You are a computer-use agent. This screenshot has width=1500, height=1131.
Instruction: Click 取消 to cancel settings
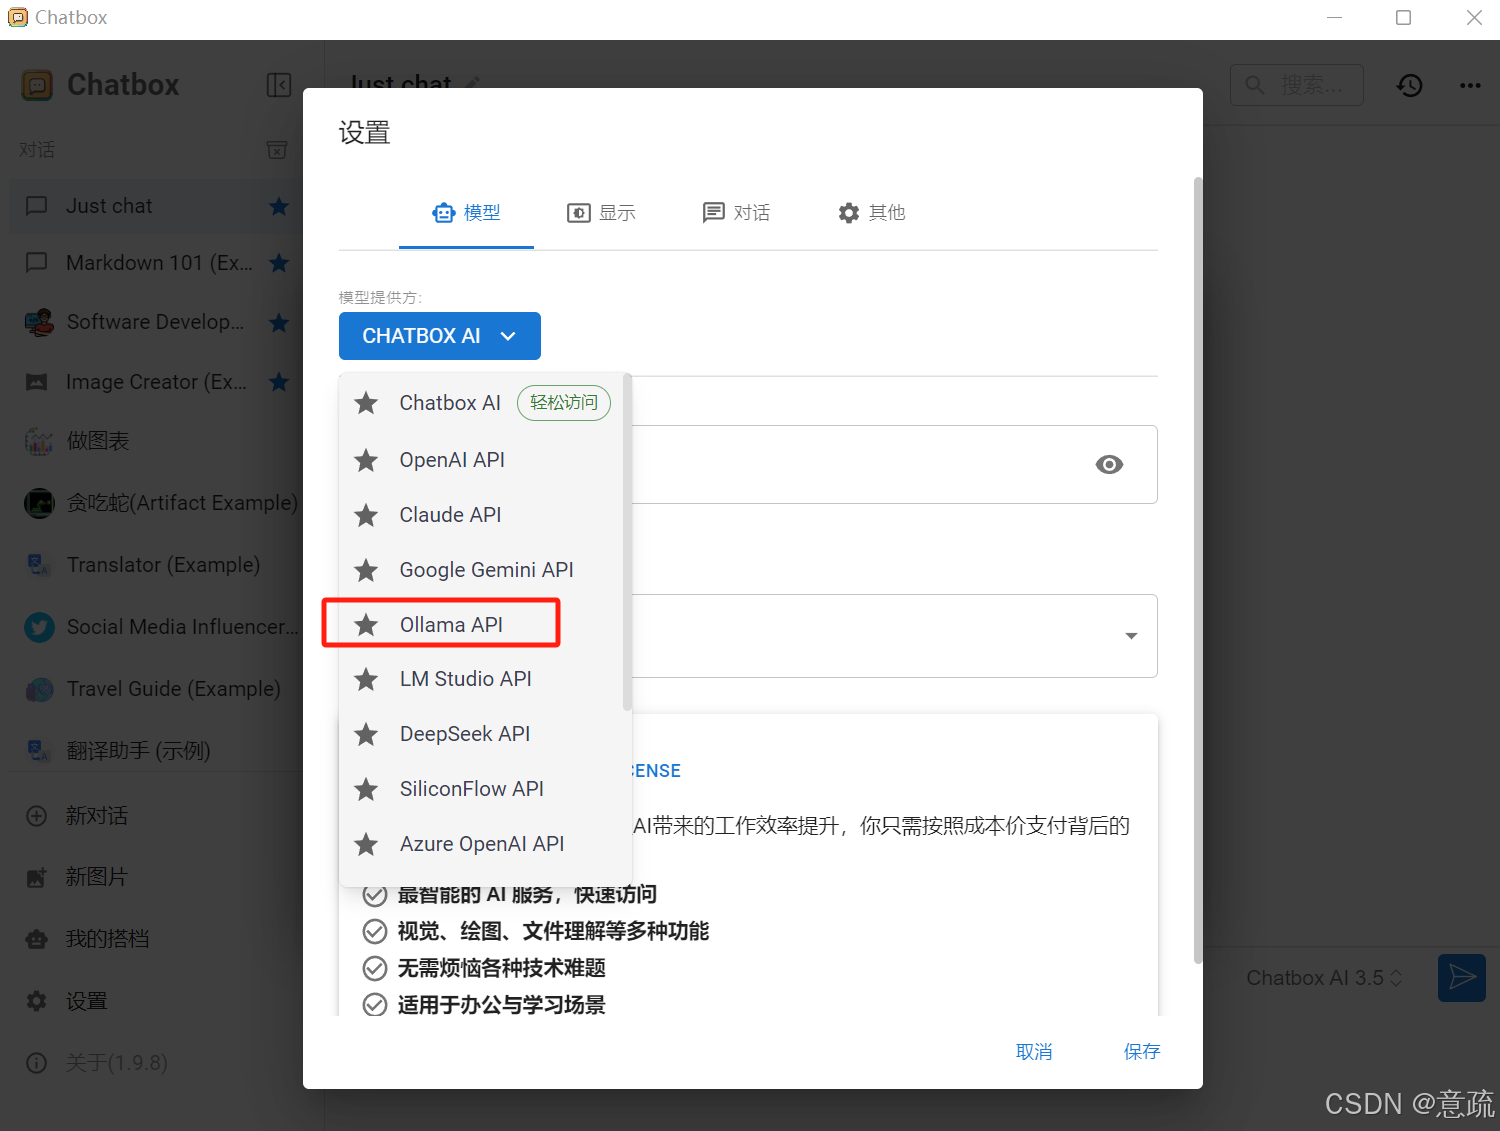[1034, 1051]
